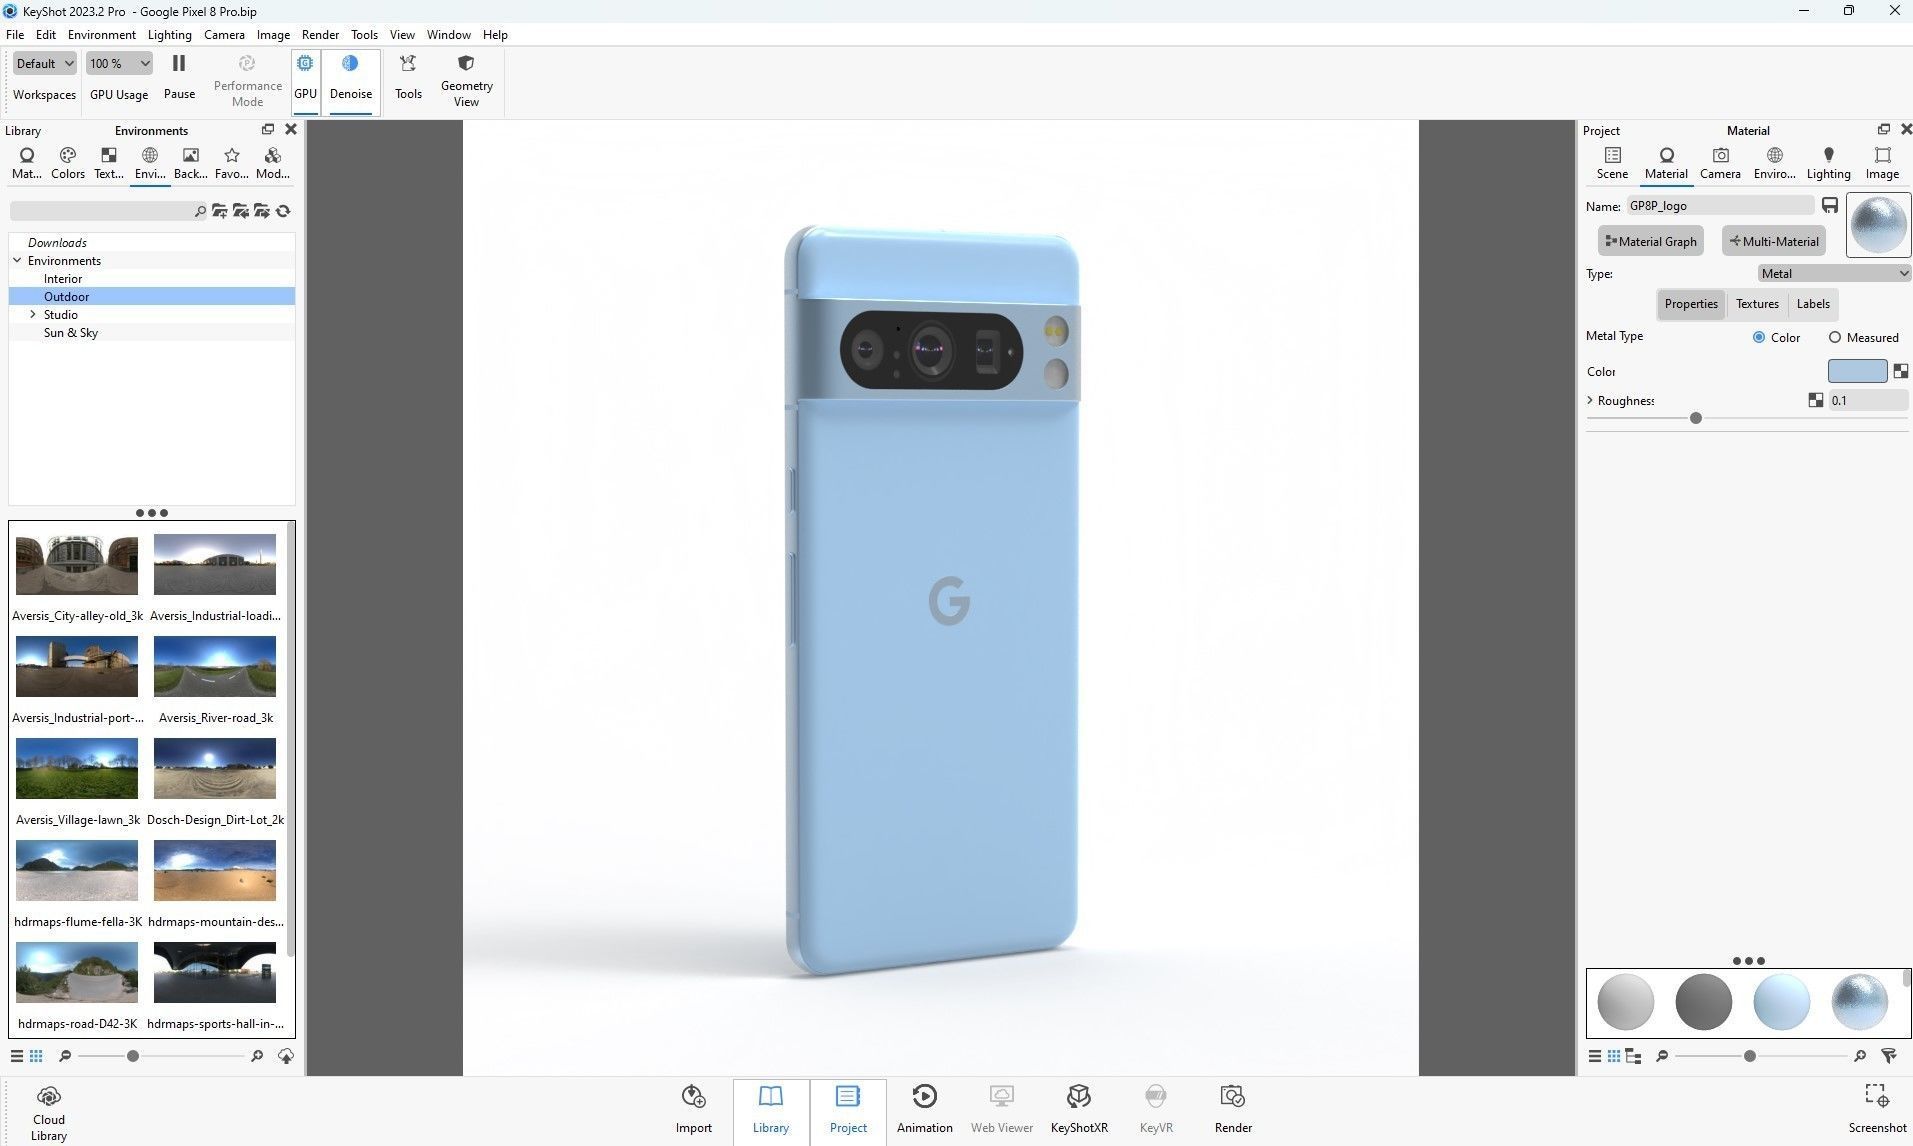
Task: Open the Lighting tab in Project panel
Action: [x=1828, y=163]
